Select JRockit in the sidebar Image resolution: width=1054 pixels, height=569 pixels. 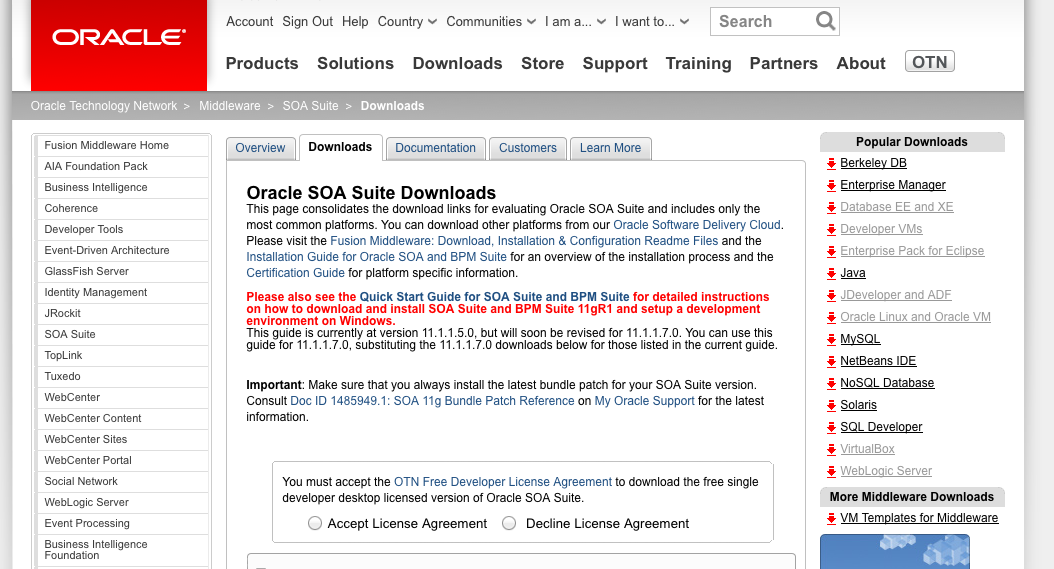[123, 313]
